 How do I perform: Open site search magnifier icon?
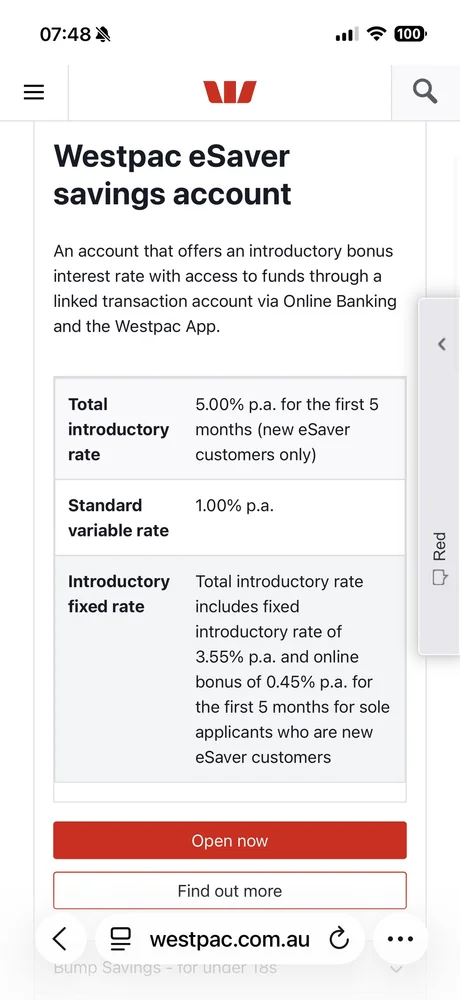pyautogui.click(x=425, y=92)
